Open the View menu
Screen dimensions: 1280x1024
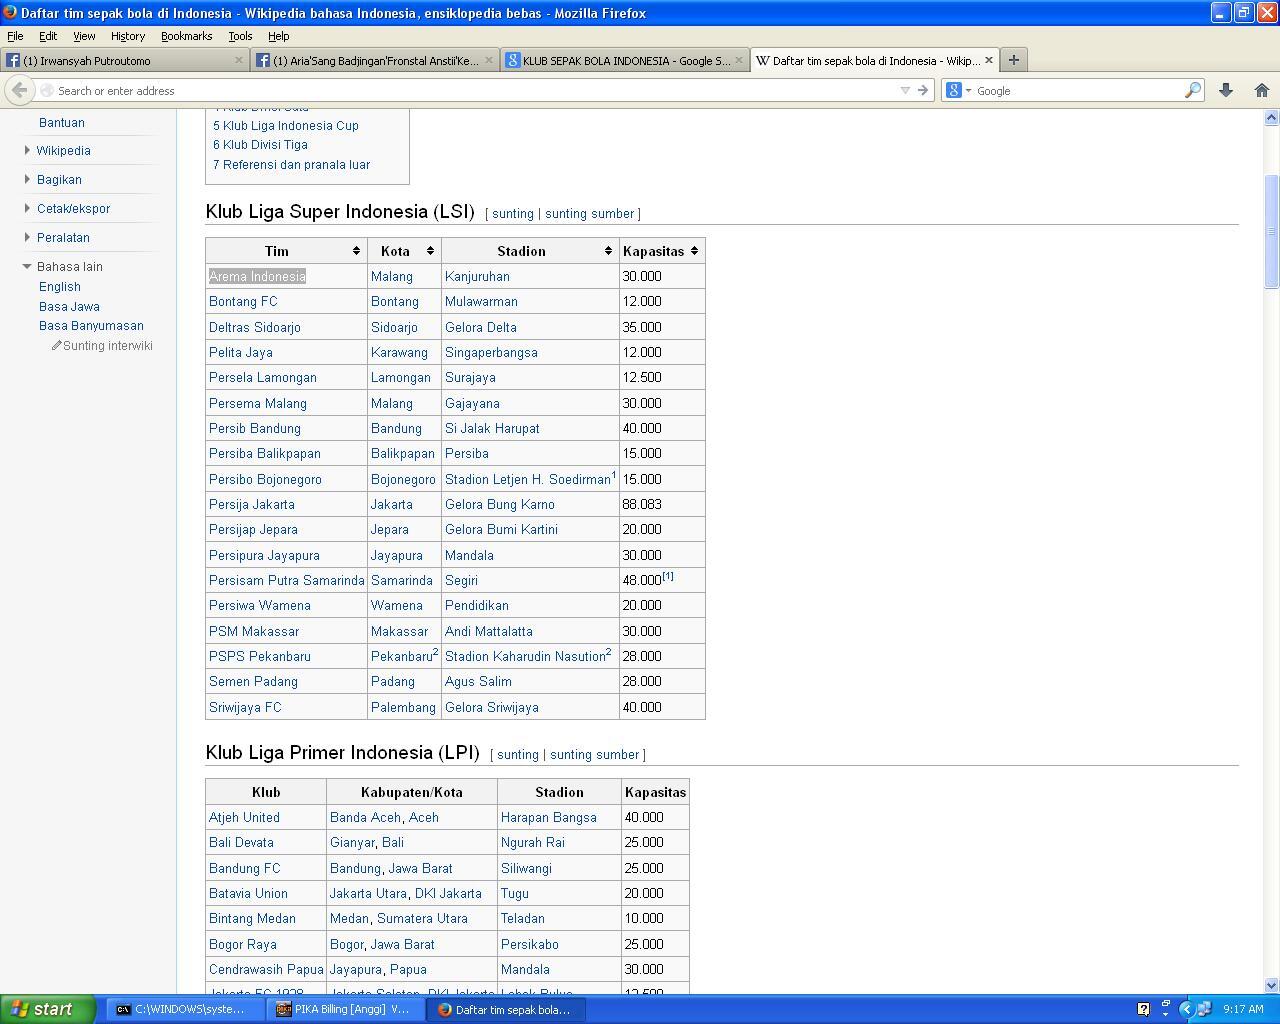(84, 36)
